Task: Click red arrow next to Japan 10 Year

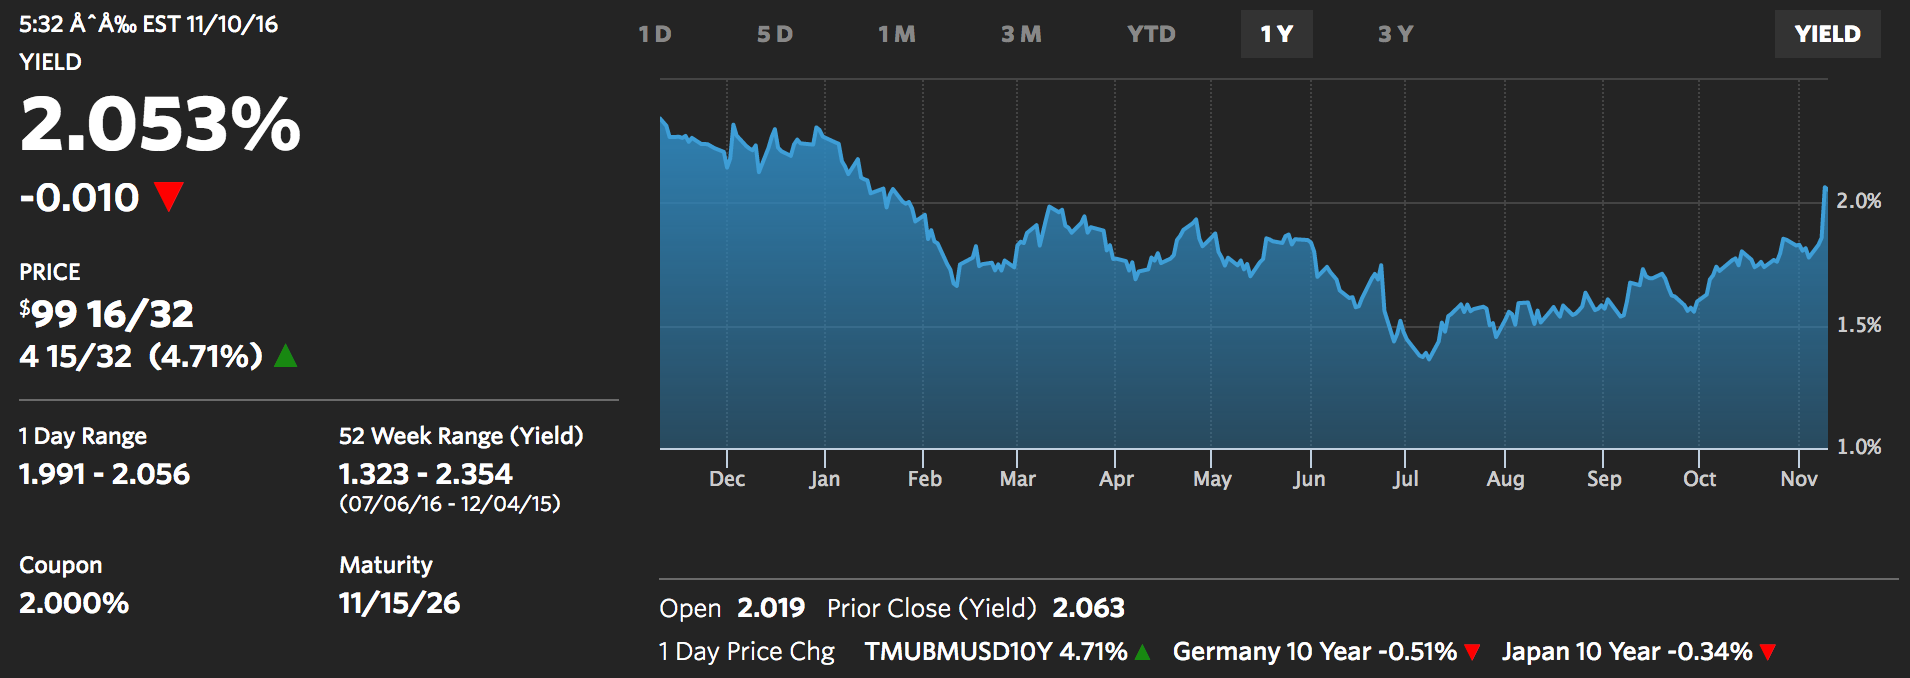Action: [1768, 653]
